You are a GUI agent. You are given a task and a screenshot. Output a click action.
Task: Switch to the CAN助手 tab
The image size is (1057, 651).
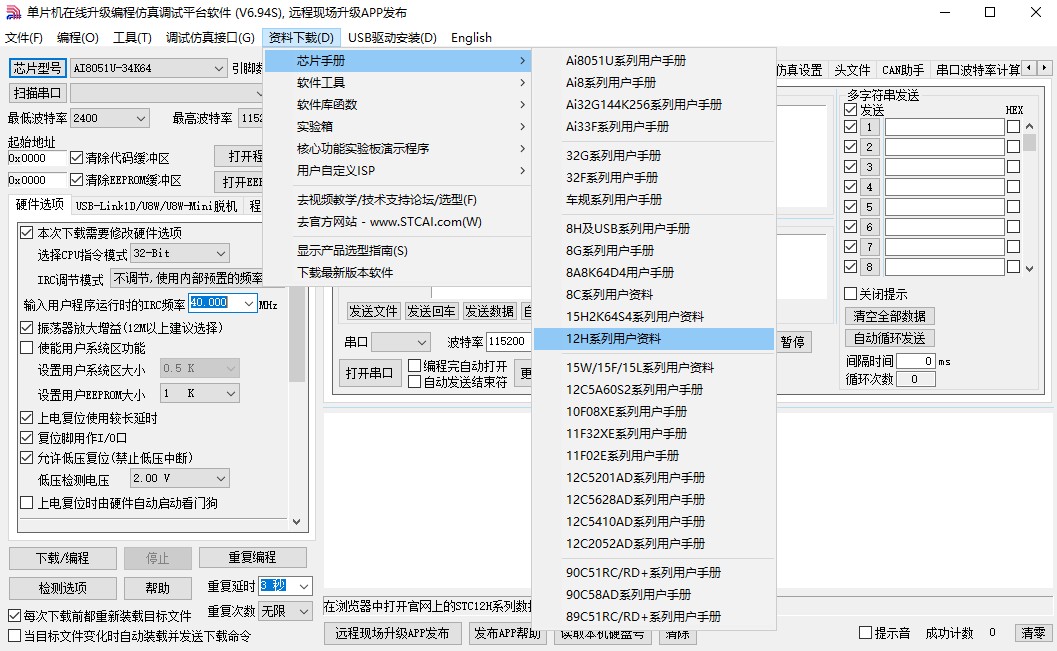(x=903, y=69)
